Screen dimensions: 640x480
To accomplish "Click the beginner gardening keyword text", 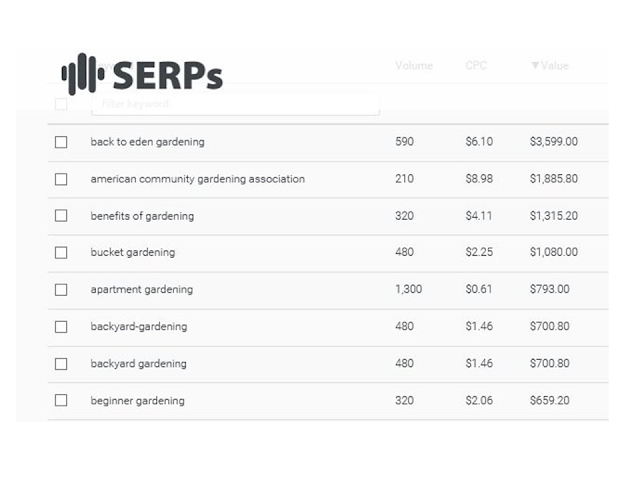I will (137, 401).
